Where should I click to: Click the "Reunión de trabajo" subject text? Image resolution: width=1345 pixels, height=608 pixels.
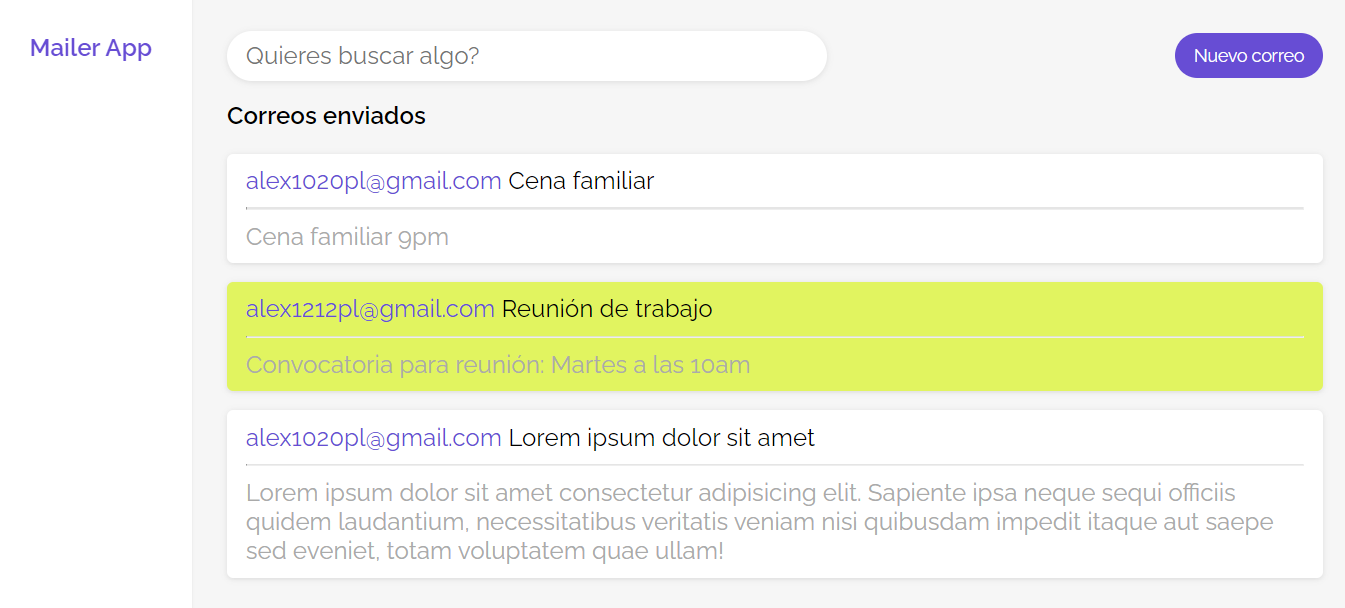[607, 309]
